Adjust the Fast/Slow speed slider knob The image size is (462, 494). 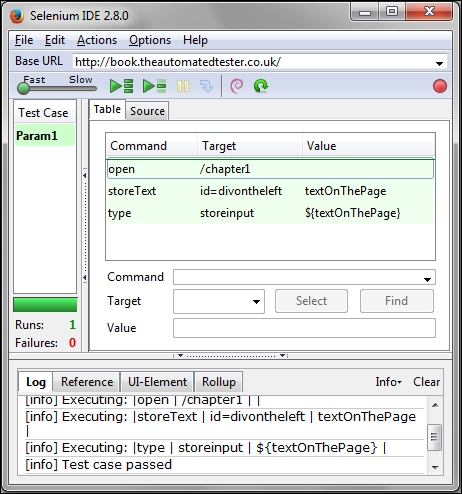point(23,88)
